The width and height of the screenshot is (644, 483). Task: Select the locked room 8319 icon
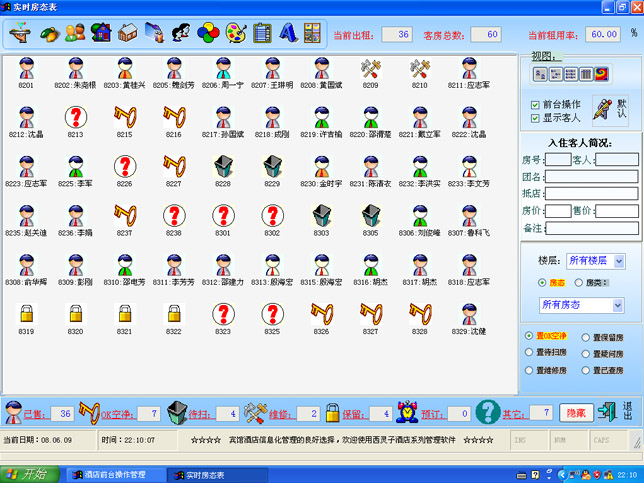pyautogui.click(x=26, y=315)
